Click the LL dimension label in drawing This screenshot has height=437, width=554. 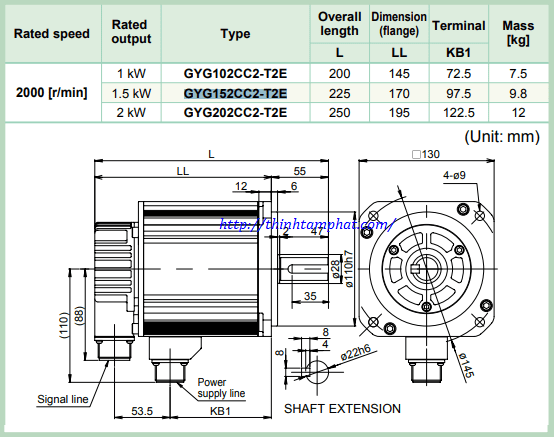pos(183,171)
